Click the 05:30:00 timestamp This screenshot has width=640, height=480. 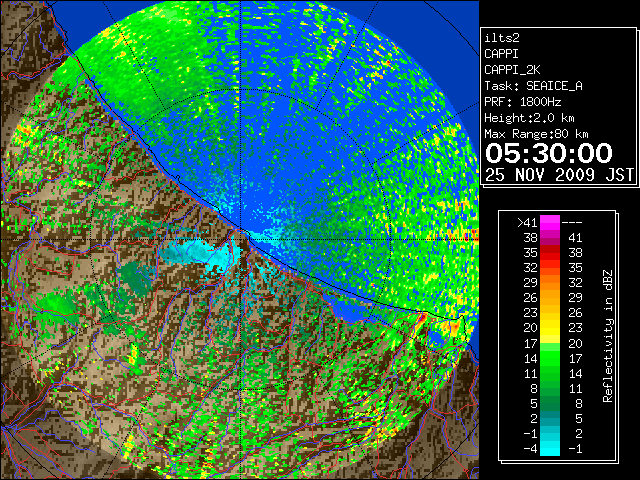(x=549, y=153)
